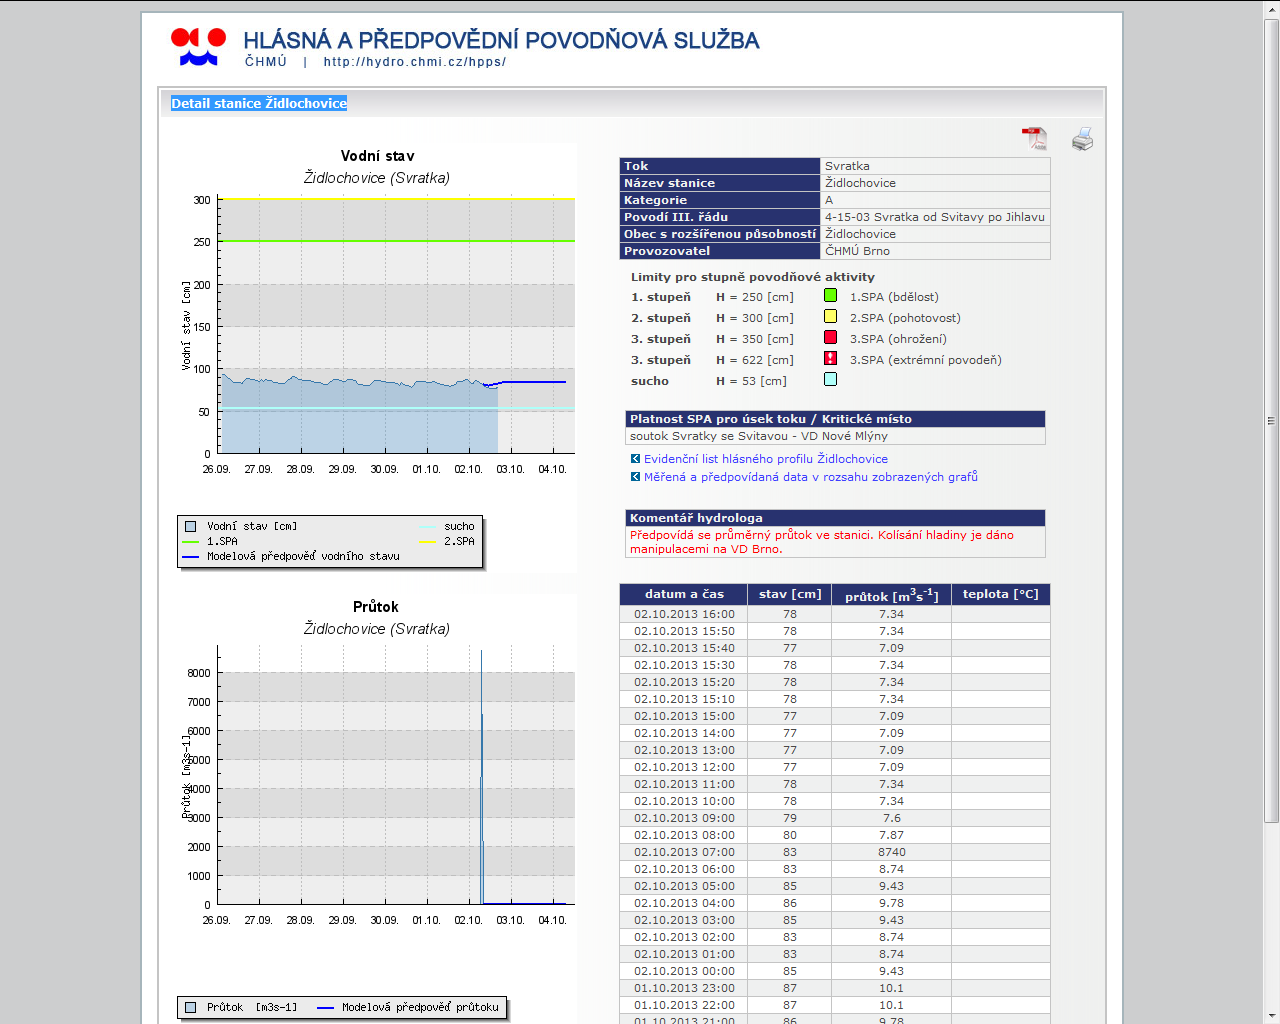This screenshot has width=1280, height=1024.
Task: Click the extreme flood exclamation icon
Action: [x=830, y=358]
